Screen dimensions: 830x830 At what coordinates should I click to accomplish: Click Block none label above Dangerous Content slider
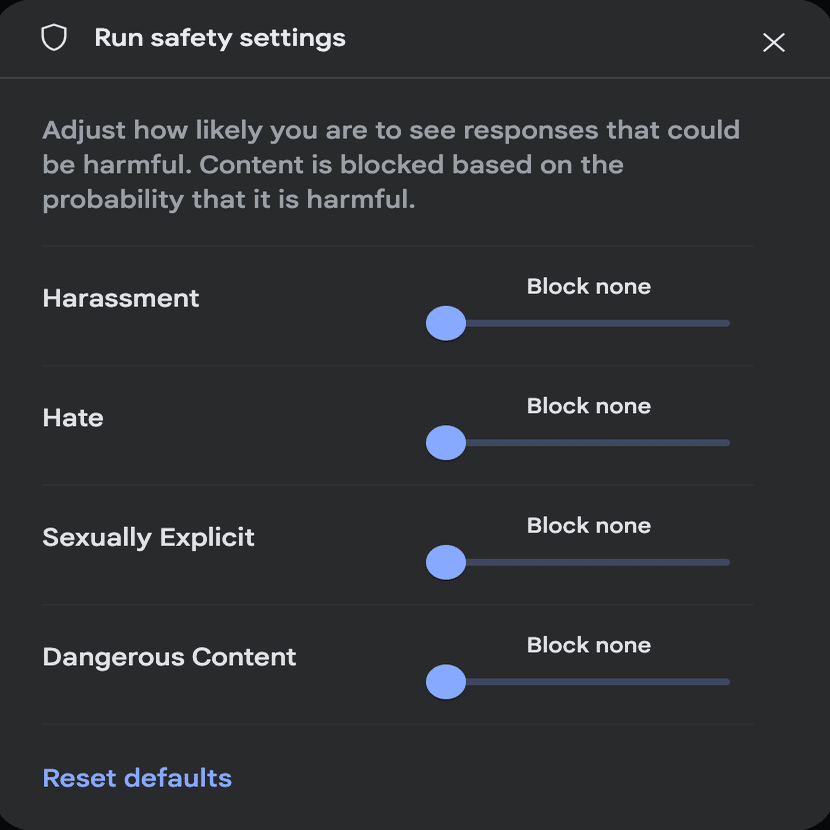click(589, 645)
